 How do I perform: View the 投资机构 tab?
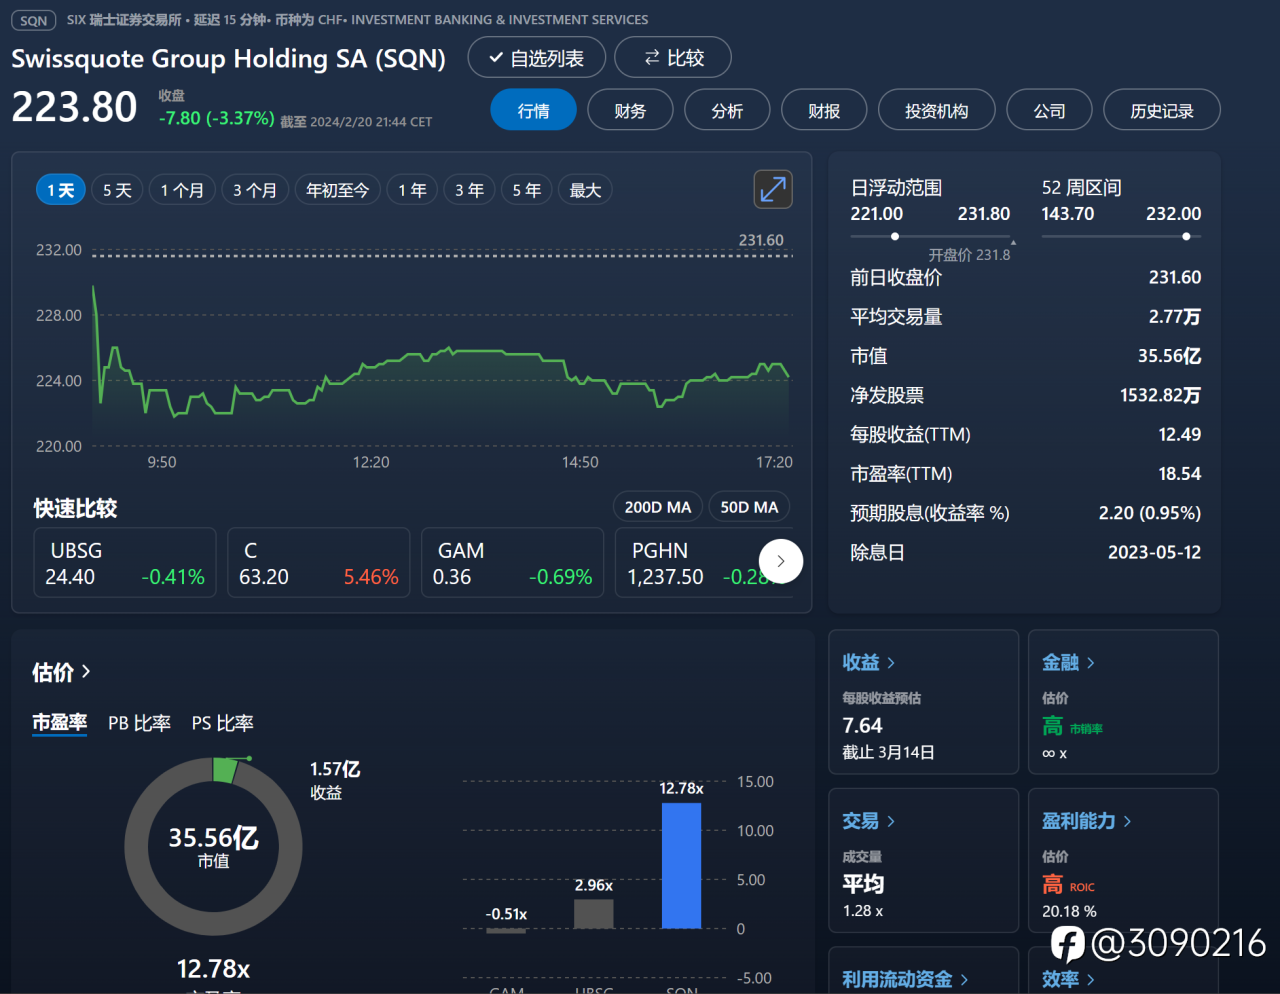[937, 110]
